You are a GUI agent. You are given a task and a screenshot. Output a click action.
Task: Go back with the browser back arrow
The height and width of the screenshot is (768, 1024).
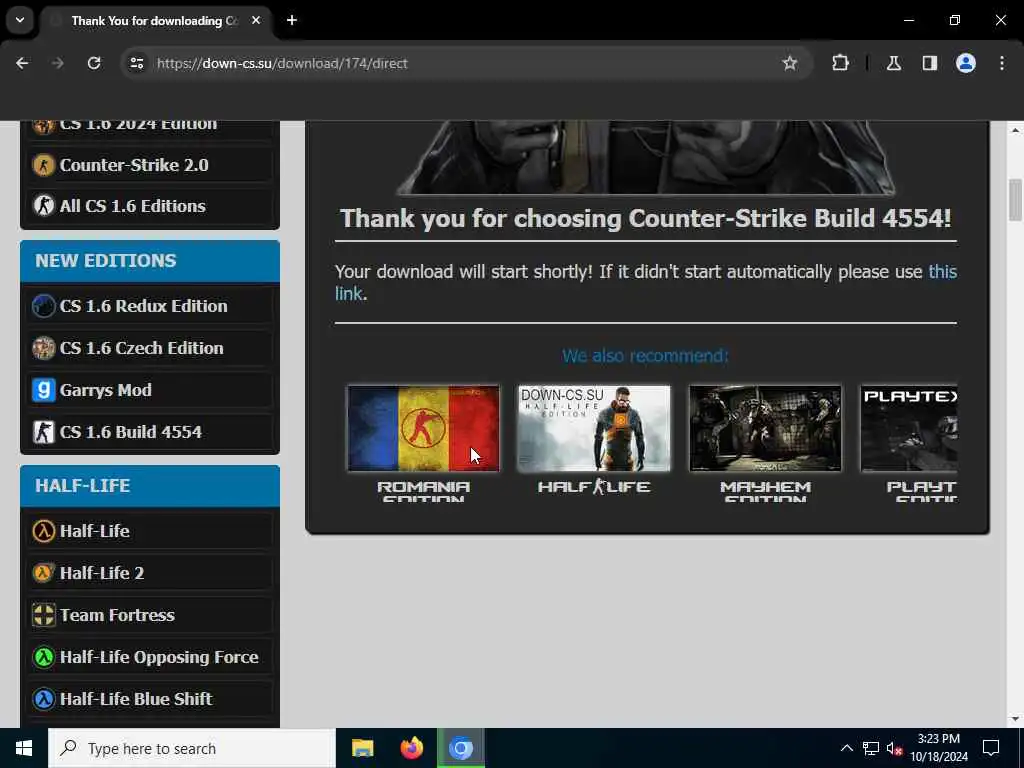22,63
